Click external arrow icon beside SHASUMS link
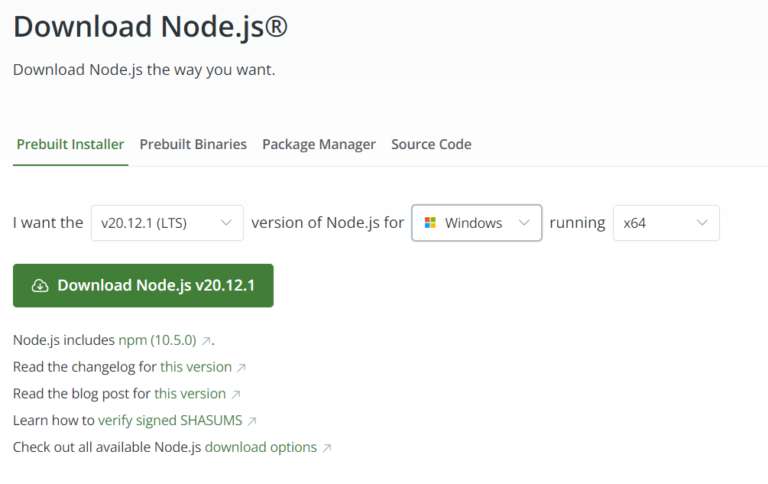The height and width of the screenshot is (484, 768). tap(252, 421)
